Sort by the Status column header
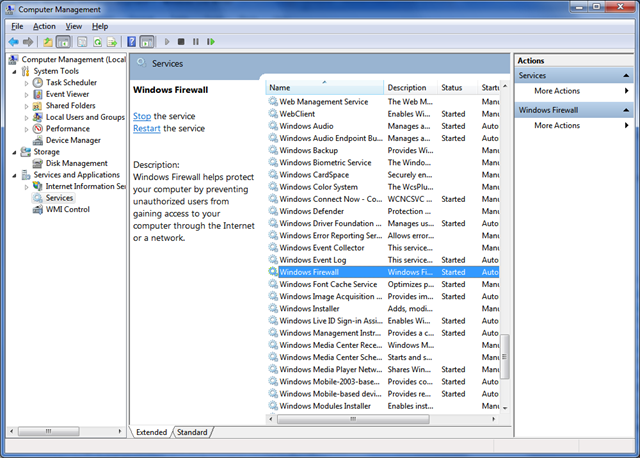The image size is (640, 458). click(456, 88)
